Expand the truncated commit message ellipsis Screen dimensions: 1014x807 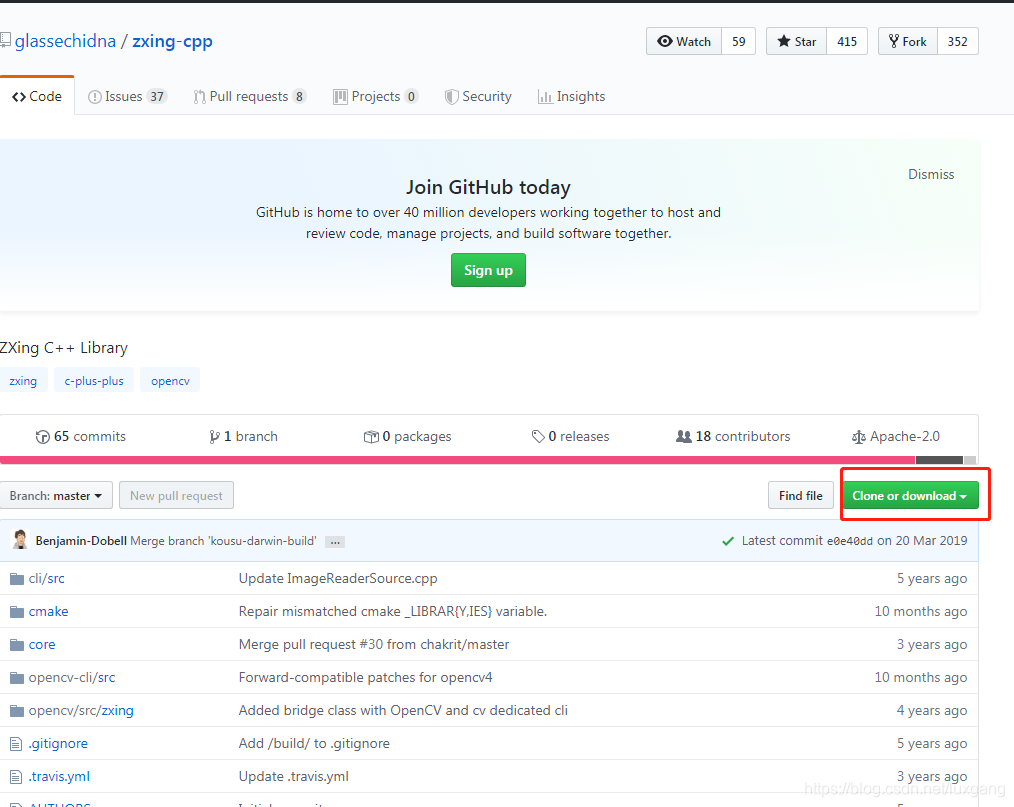click(334, 540)
